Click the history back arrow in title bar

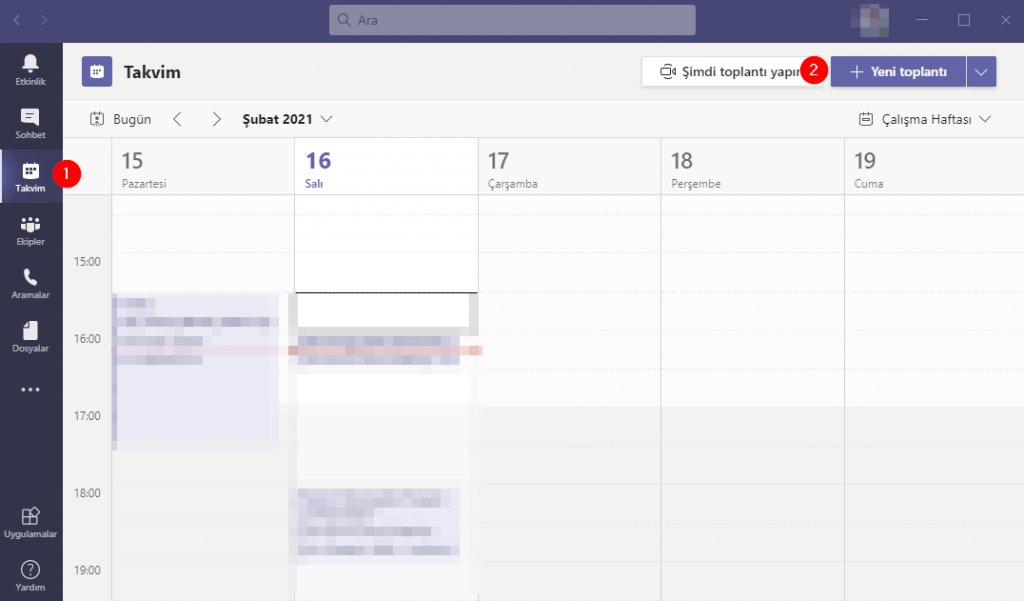point(17,20)
